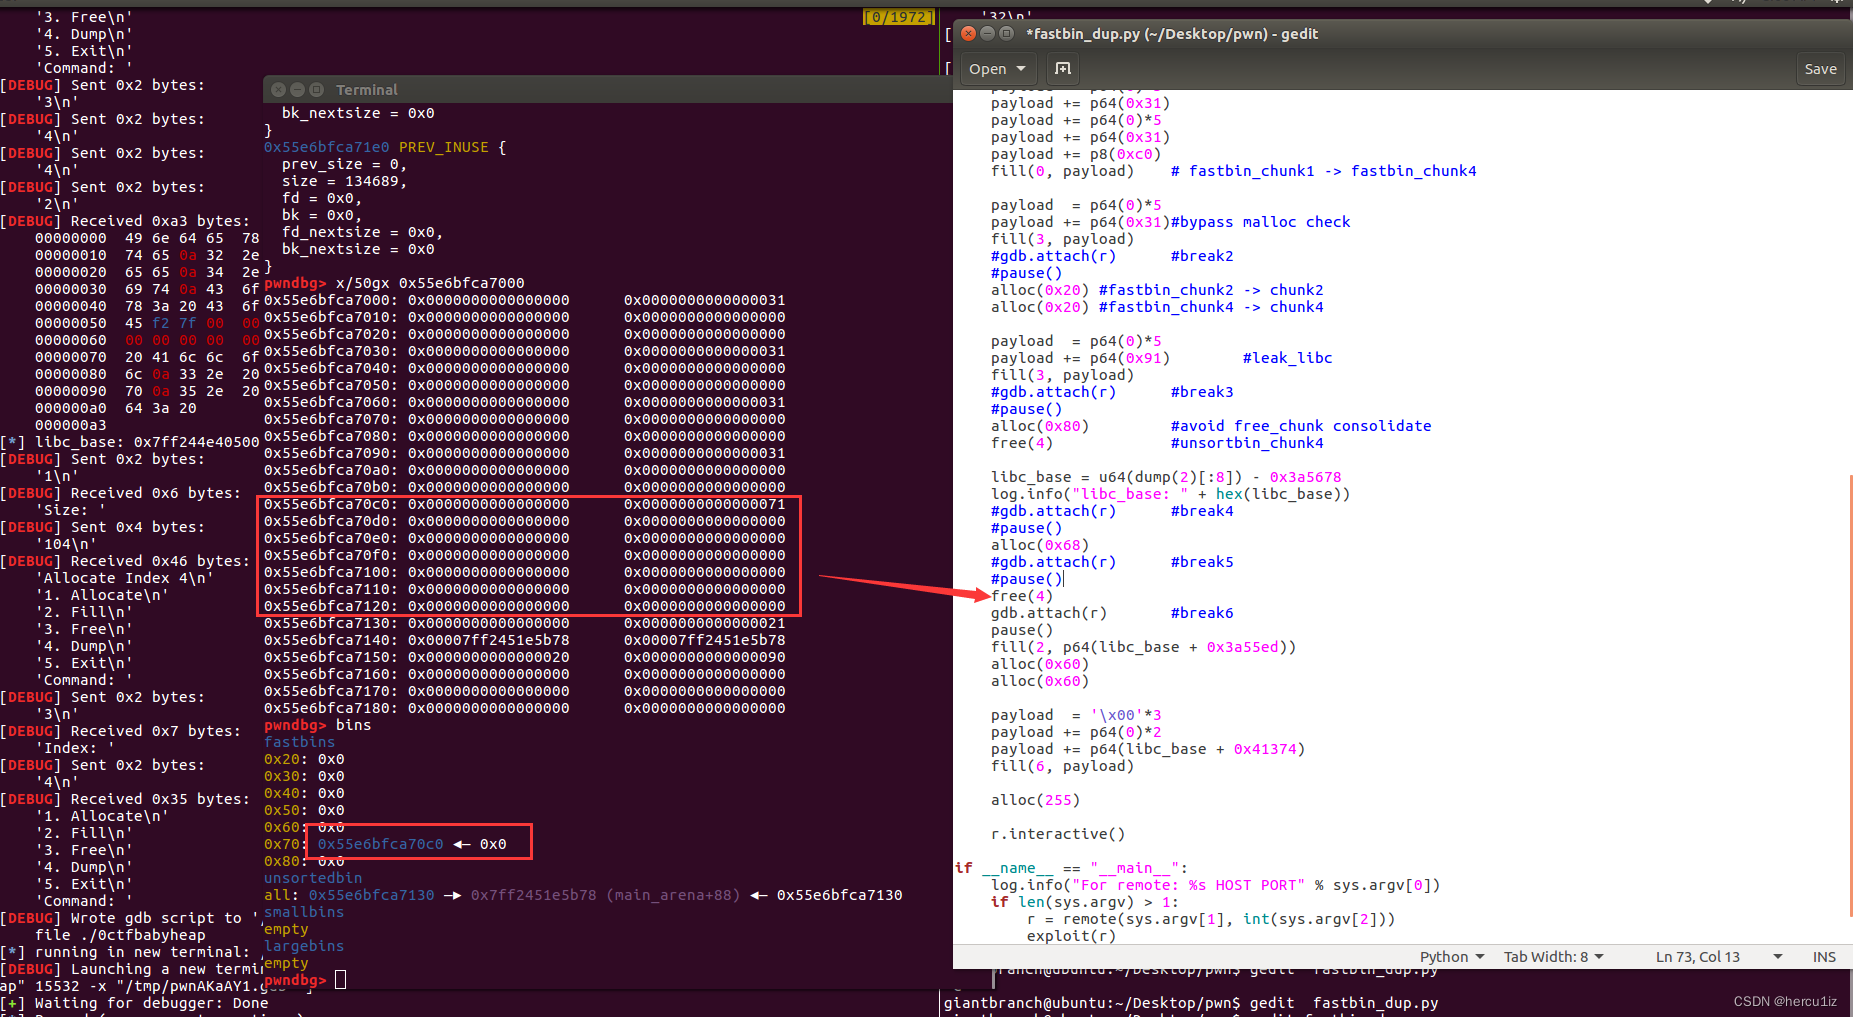Click the 'Allocate Index 4\n' debug line
Image resolution: width=1853 pixels, height=1017 pixels.
[125, 578]
